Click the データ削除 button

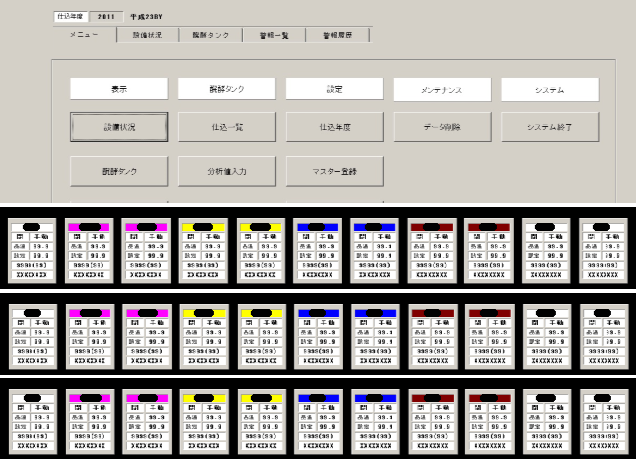point(443,127)
